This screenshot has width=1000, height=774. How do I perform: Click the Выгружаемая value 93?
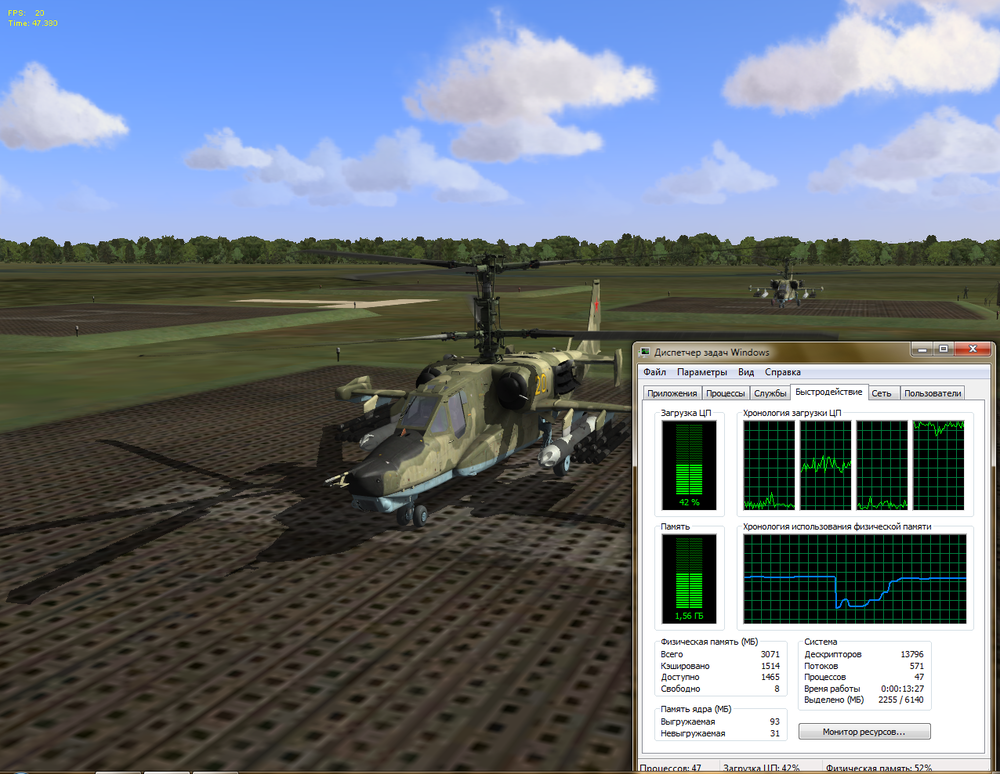point(774,722)
